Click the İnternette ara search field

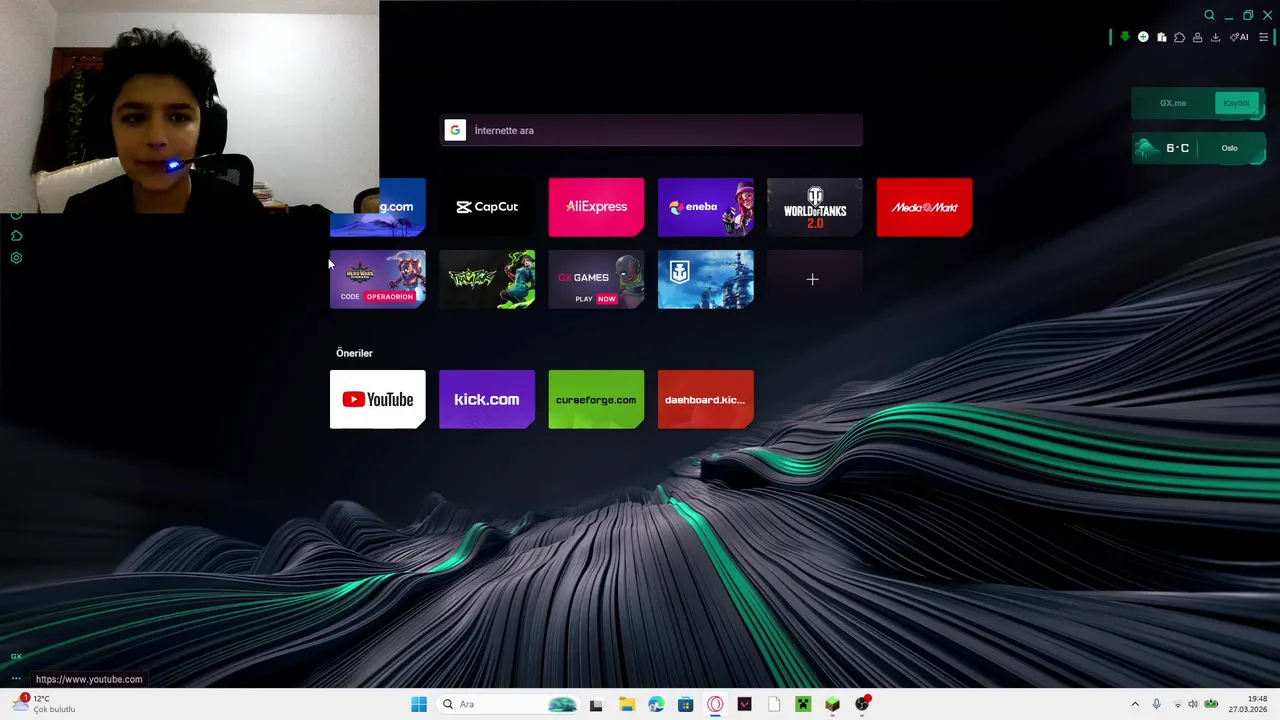[651, 130]
